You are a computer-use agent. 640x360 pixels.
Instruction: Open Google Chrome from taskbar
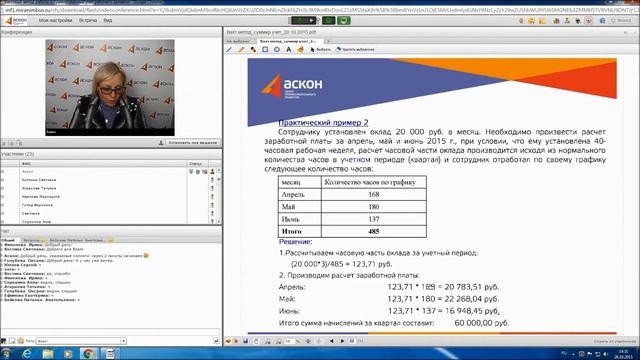pos(89,353)
